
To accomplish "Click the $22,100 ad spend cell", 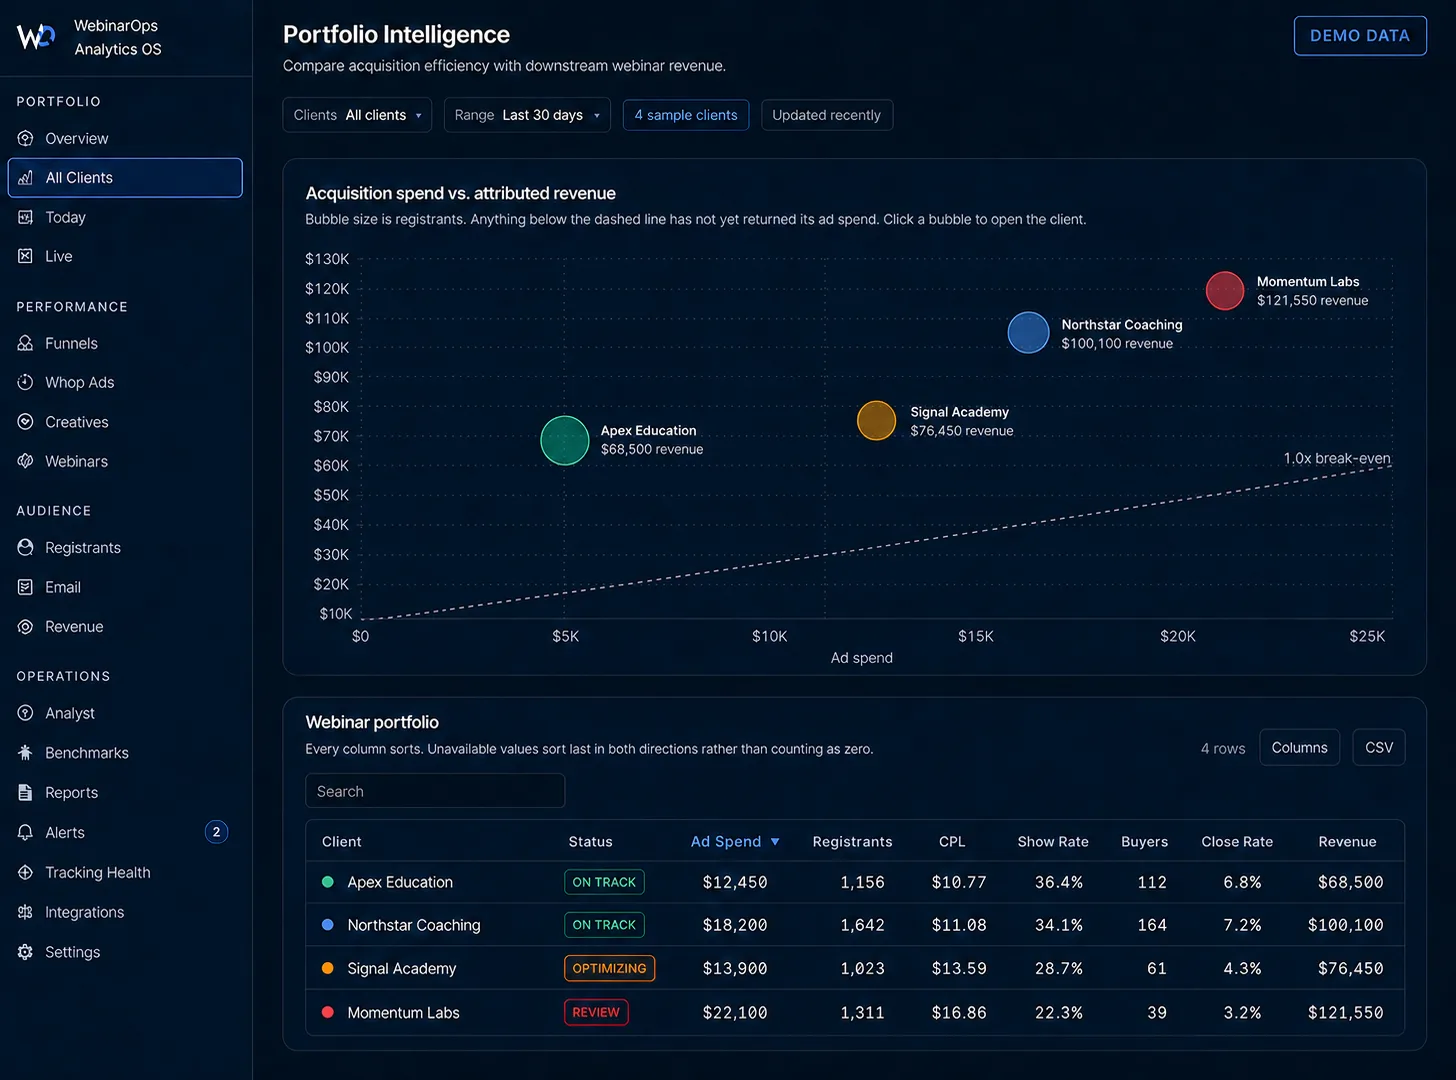I will tap(735, 1013).
